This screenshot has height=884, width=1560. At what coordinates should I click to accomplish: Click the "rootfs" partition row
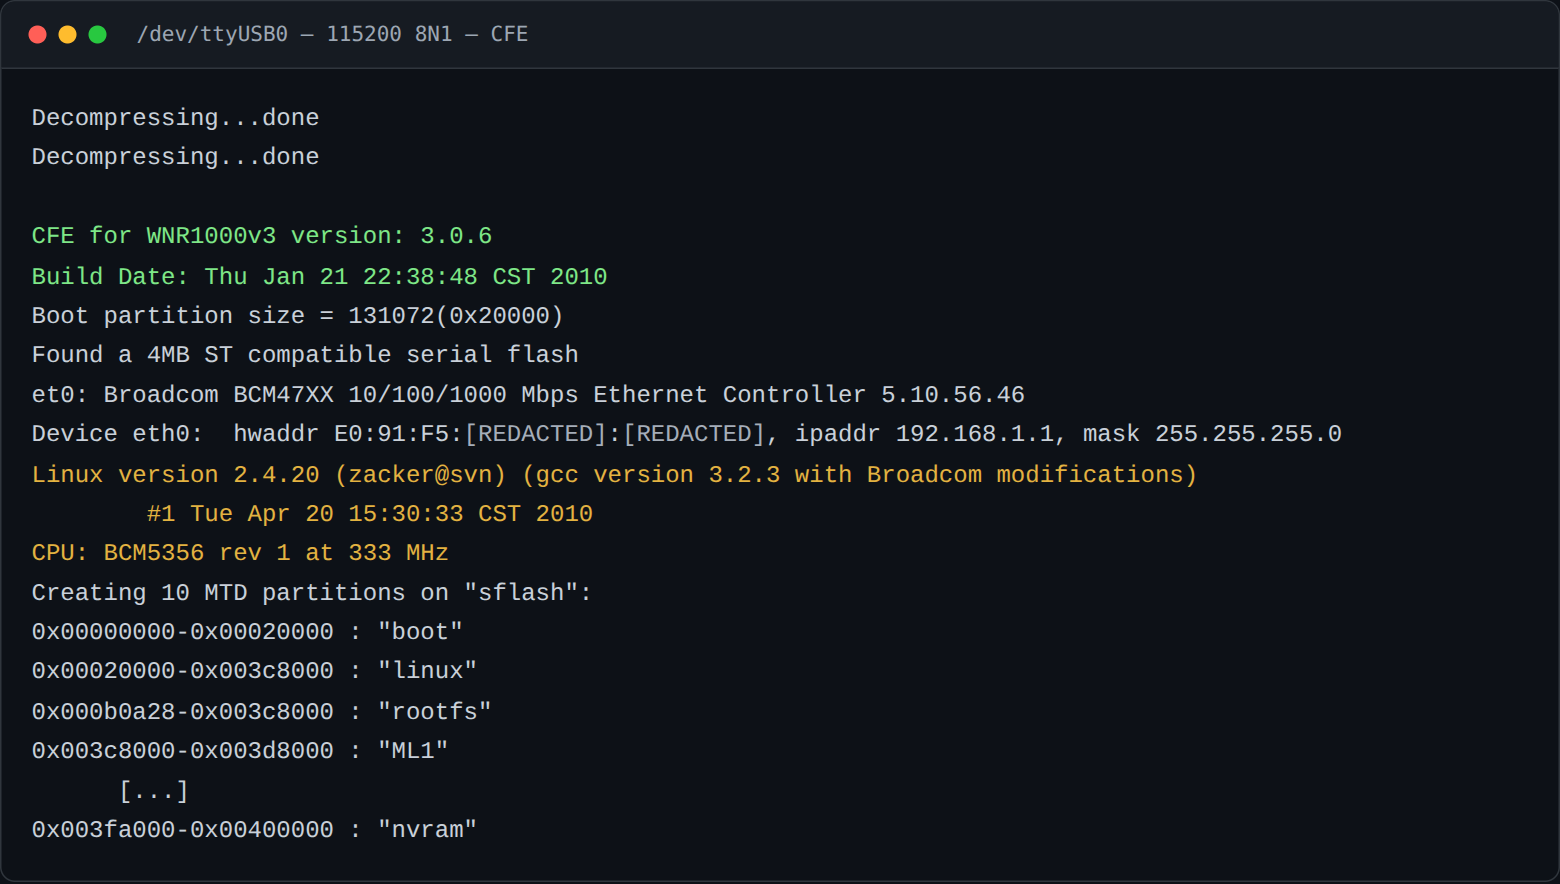[262, 712]
